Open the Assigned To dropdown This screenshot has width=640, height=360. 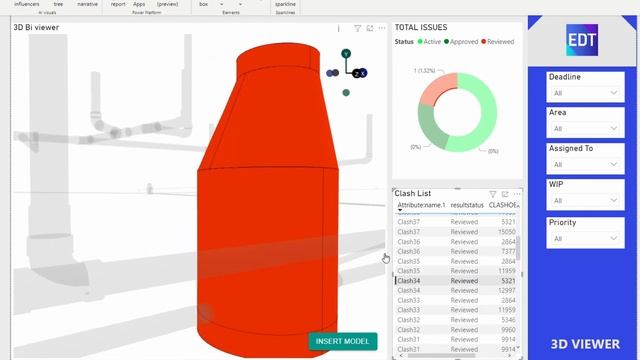pos(585,164)
